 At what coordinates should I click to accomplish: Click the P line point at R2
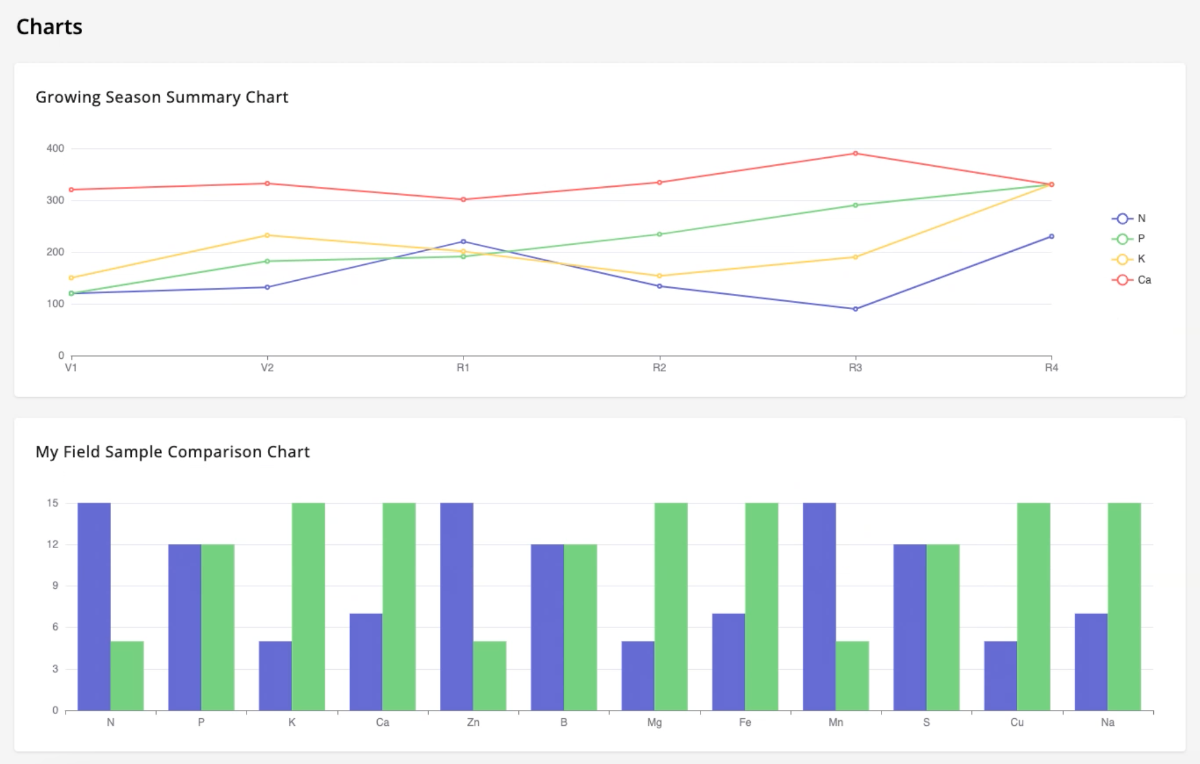click(659, 234)
